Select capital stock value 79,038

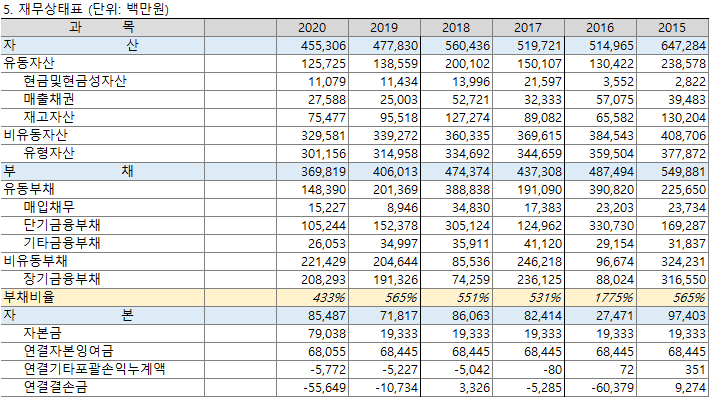(327, 334)
